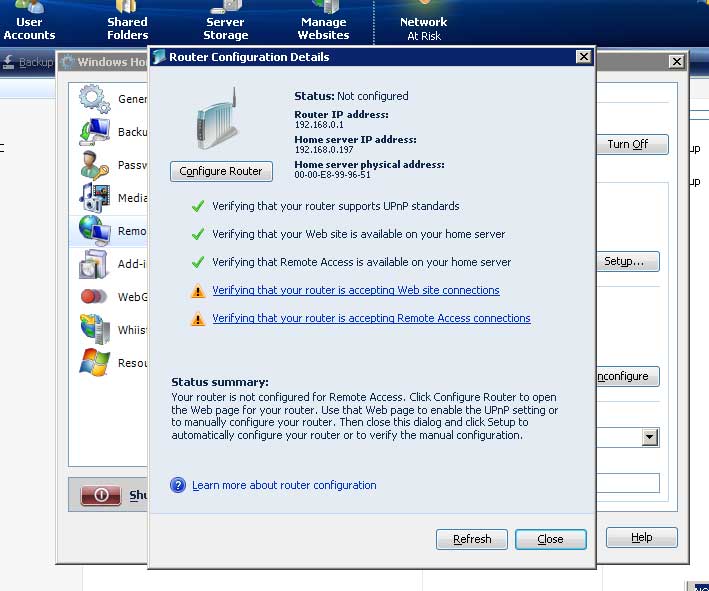The image size is (709, 591).
Task: Click the Status summary heading
Action: point(220,382)
